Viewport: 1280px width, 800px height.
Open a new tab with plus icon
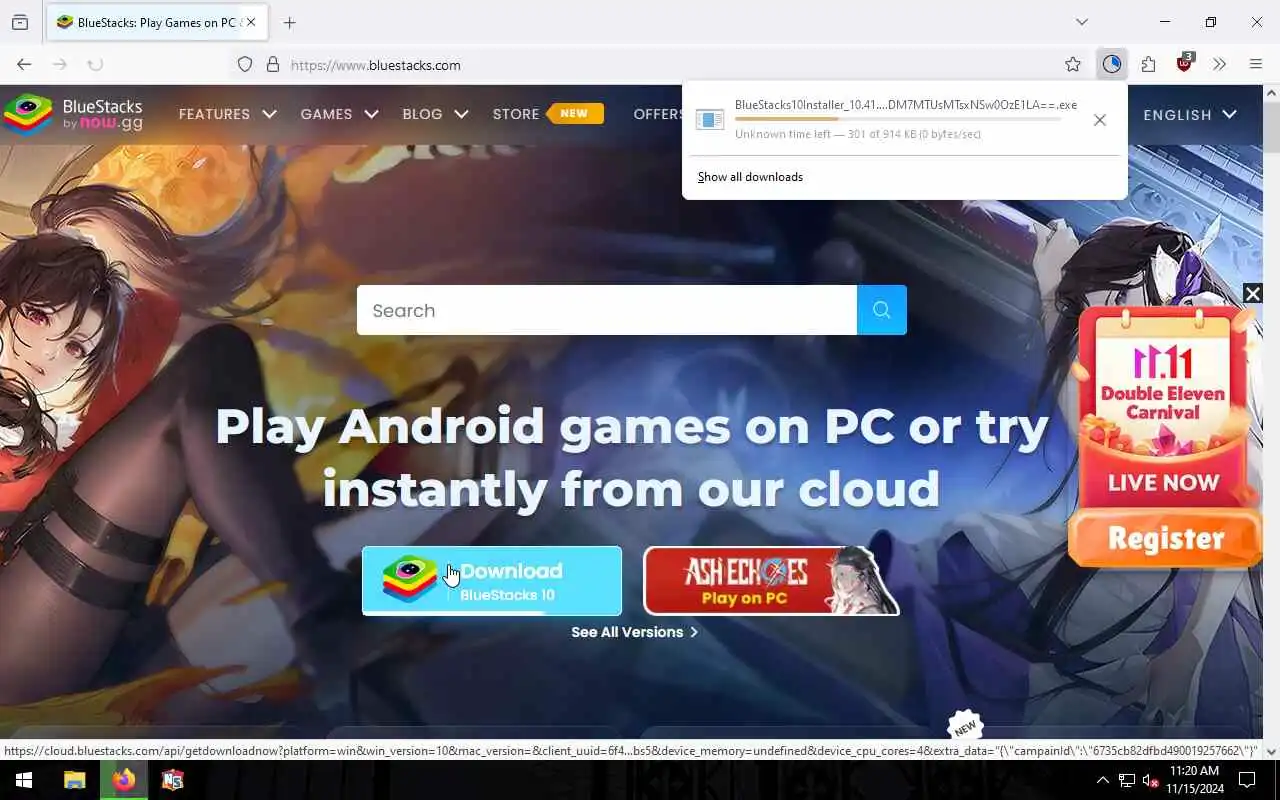click(290, 22)
